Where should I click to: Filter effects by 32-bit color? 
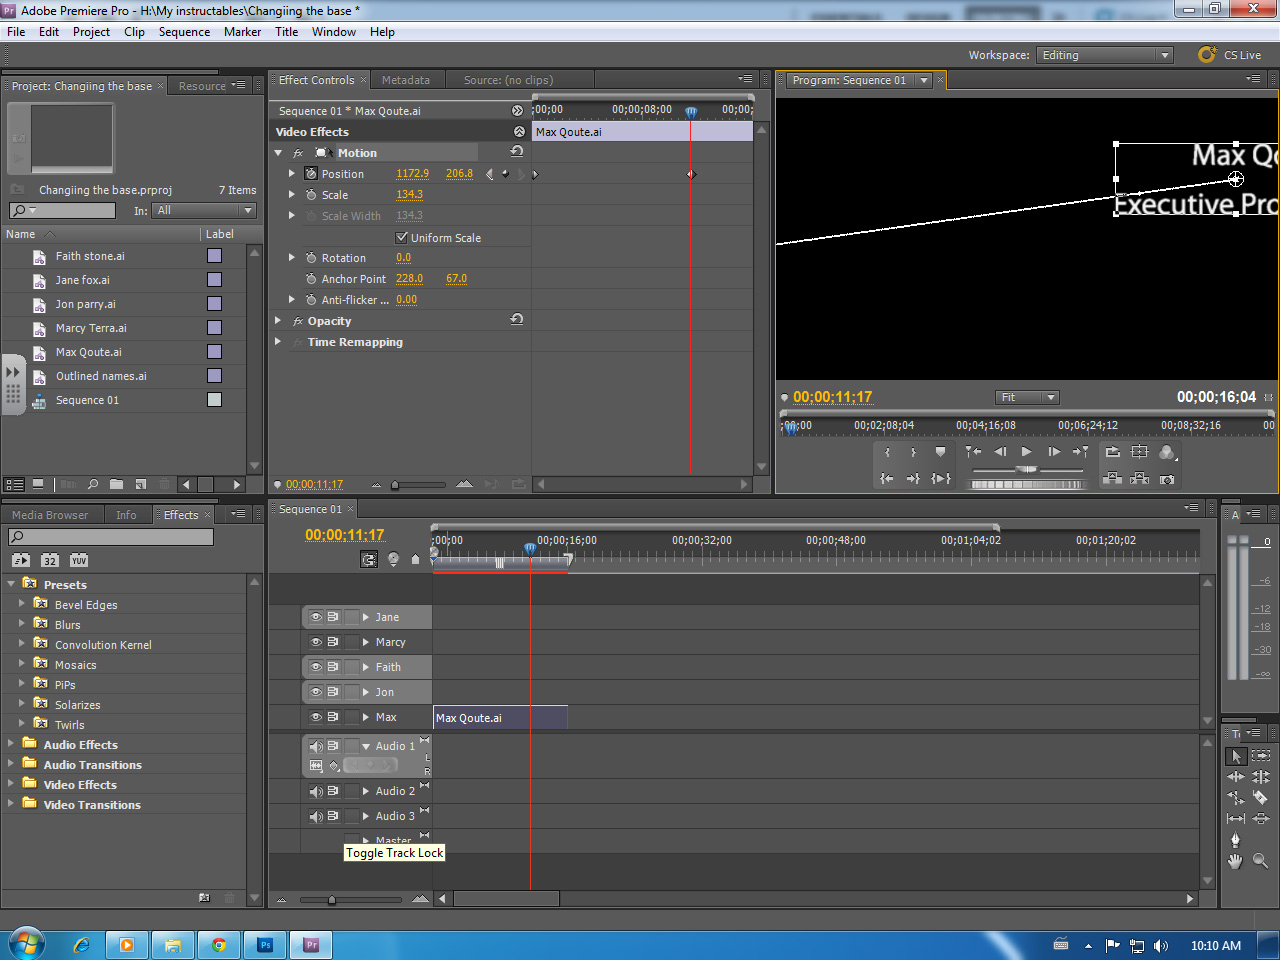pyautogui.click(x=50, y=560)
